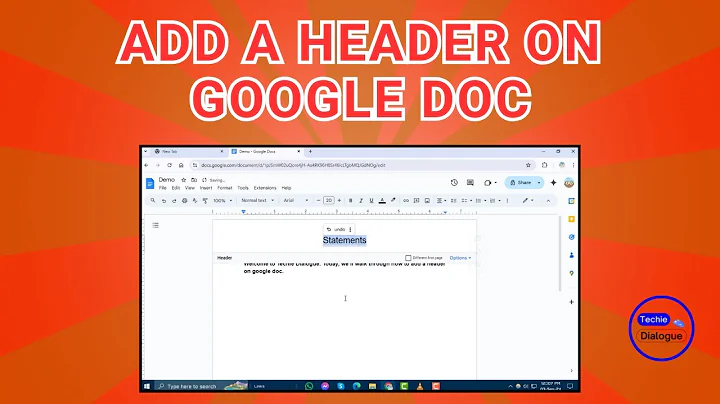Toggle italic formatting
The height and width of the screenshot is (404, 720).
pyautogui.click(x=361, y=201)
